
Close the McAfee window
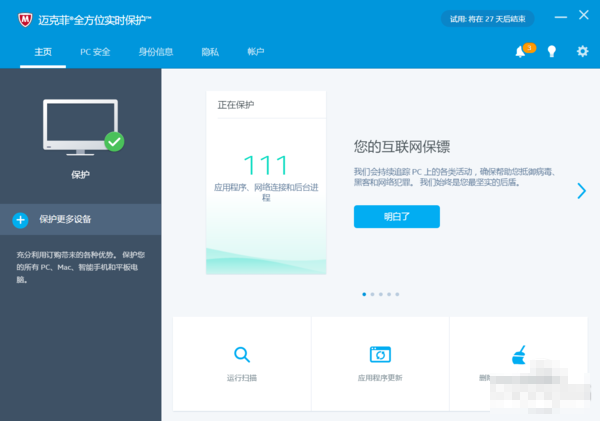point(584,15)
